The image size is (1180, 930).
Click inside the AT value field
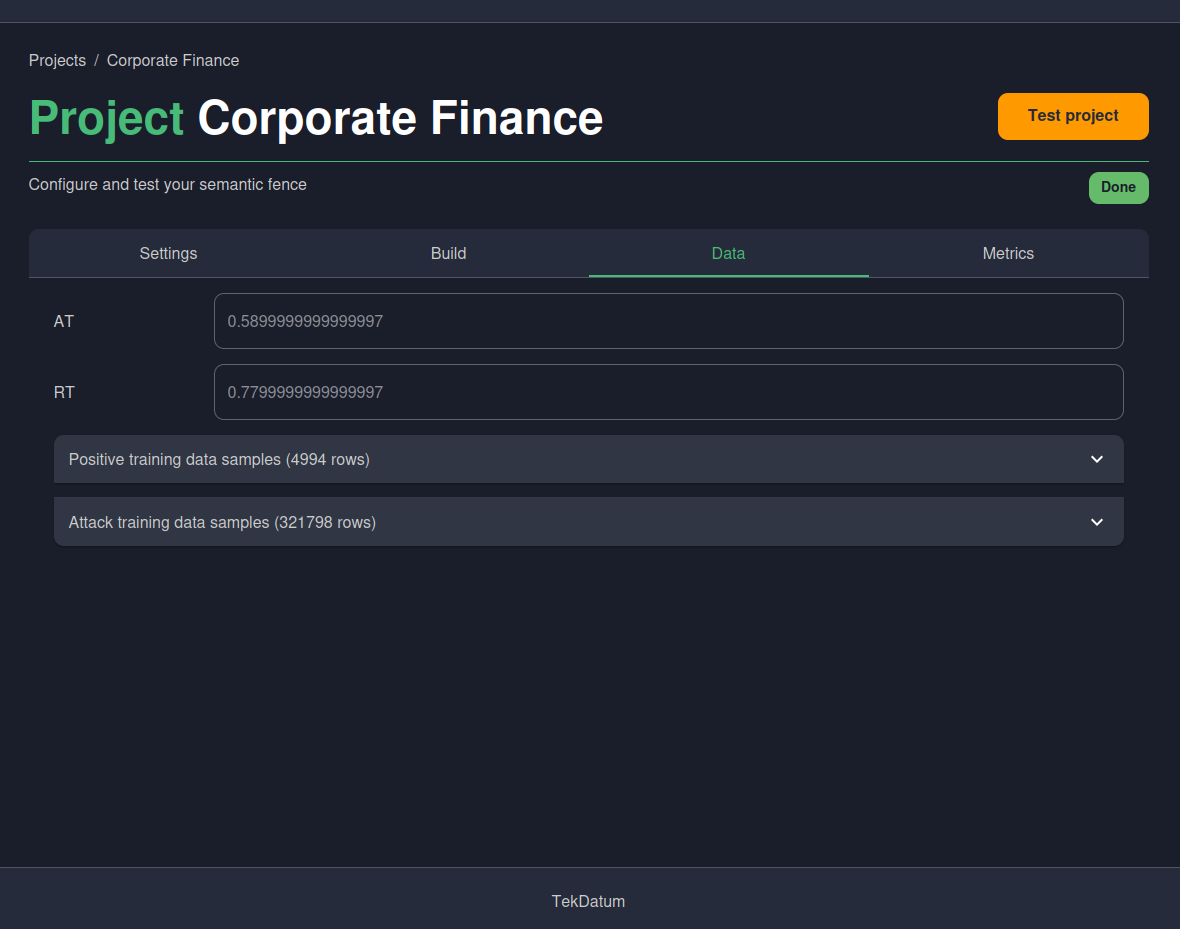tap(668, 321)
